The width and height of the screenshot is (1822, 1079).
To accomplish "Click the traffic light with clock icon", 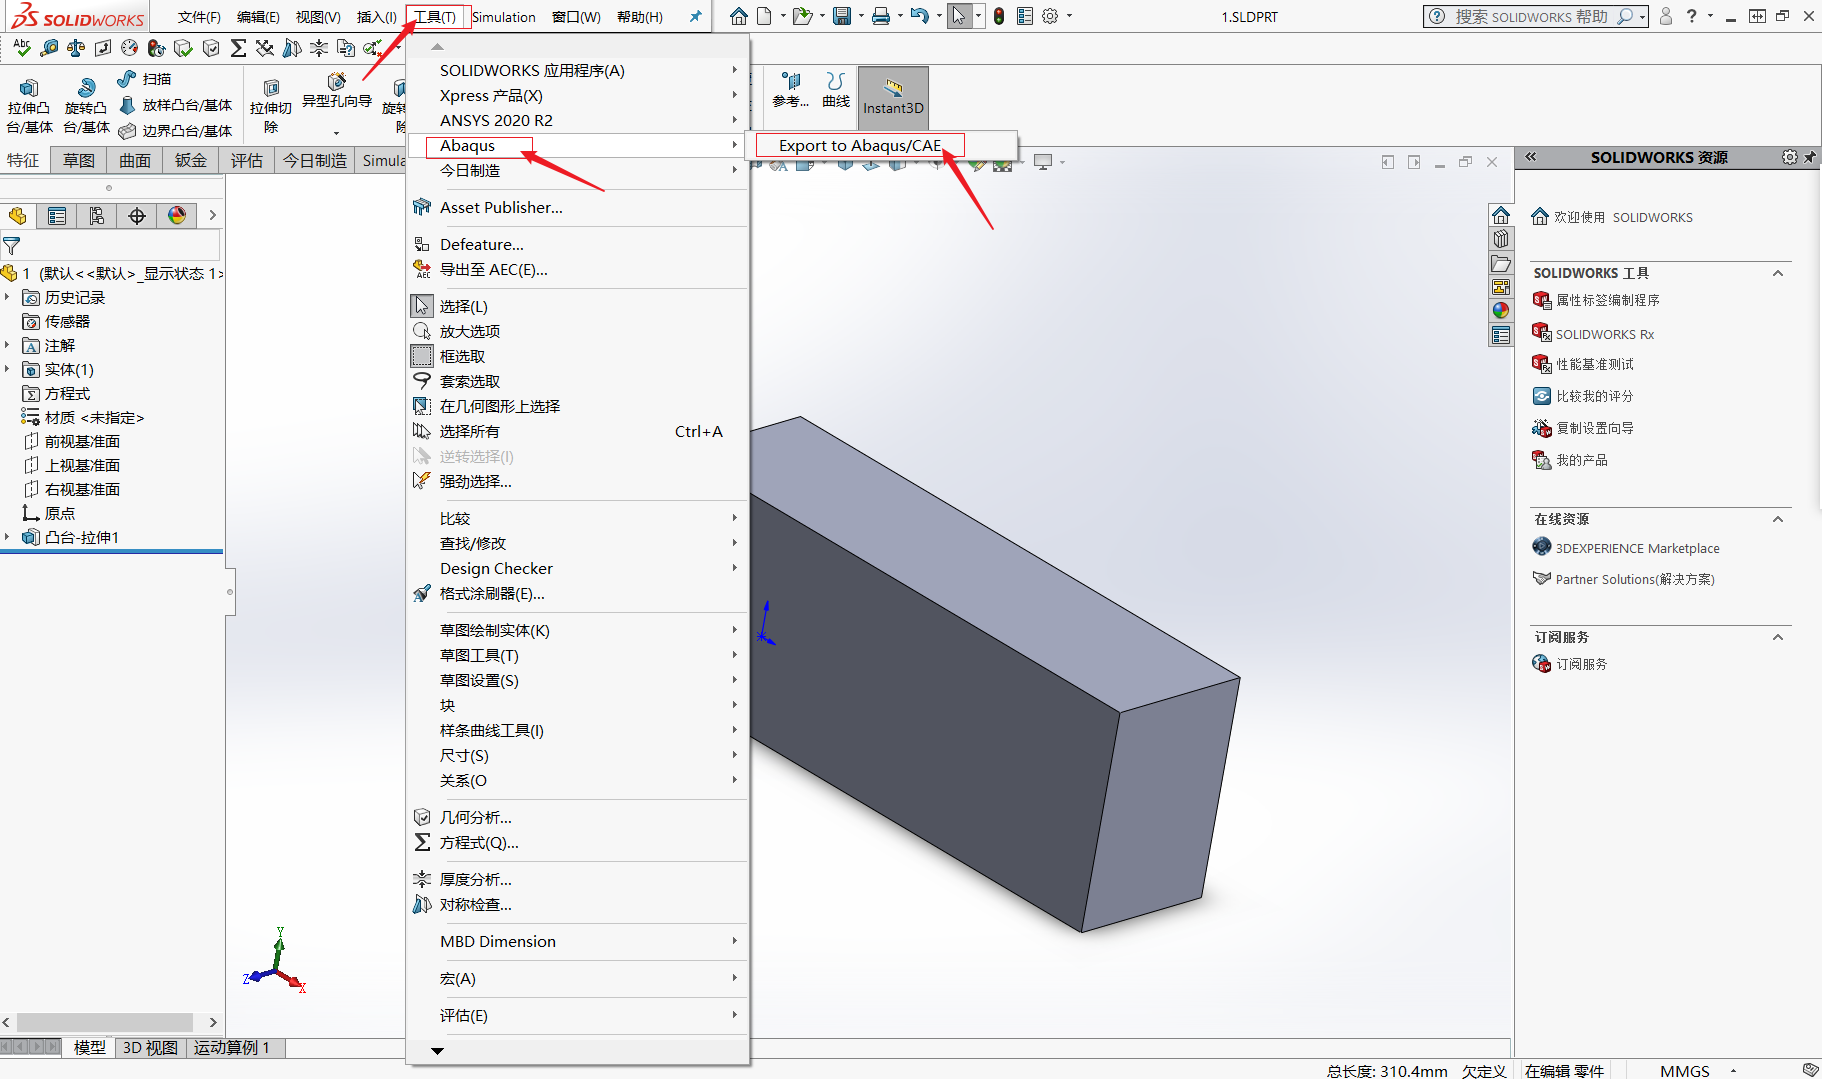I will [157, 47].
